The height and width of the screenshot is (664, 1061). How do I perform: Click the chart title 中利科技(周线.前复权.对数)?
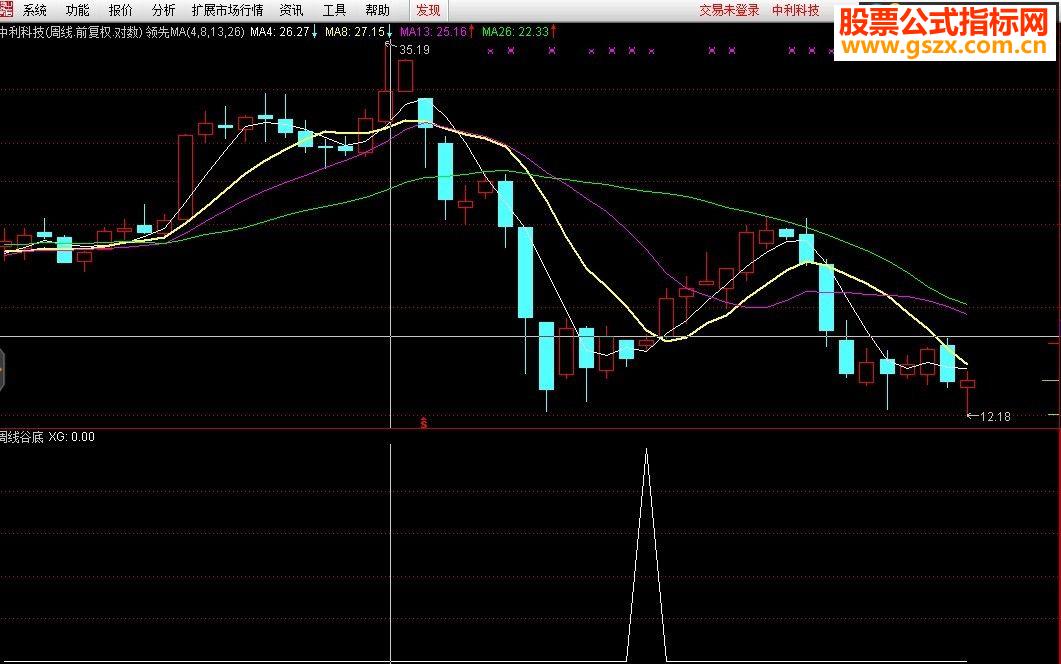[x=71, y=32]
